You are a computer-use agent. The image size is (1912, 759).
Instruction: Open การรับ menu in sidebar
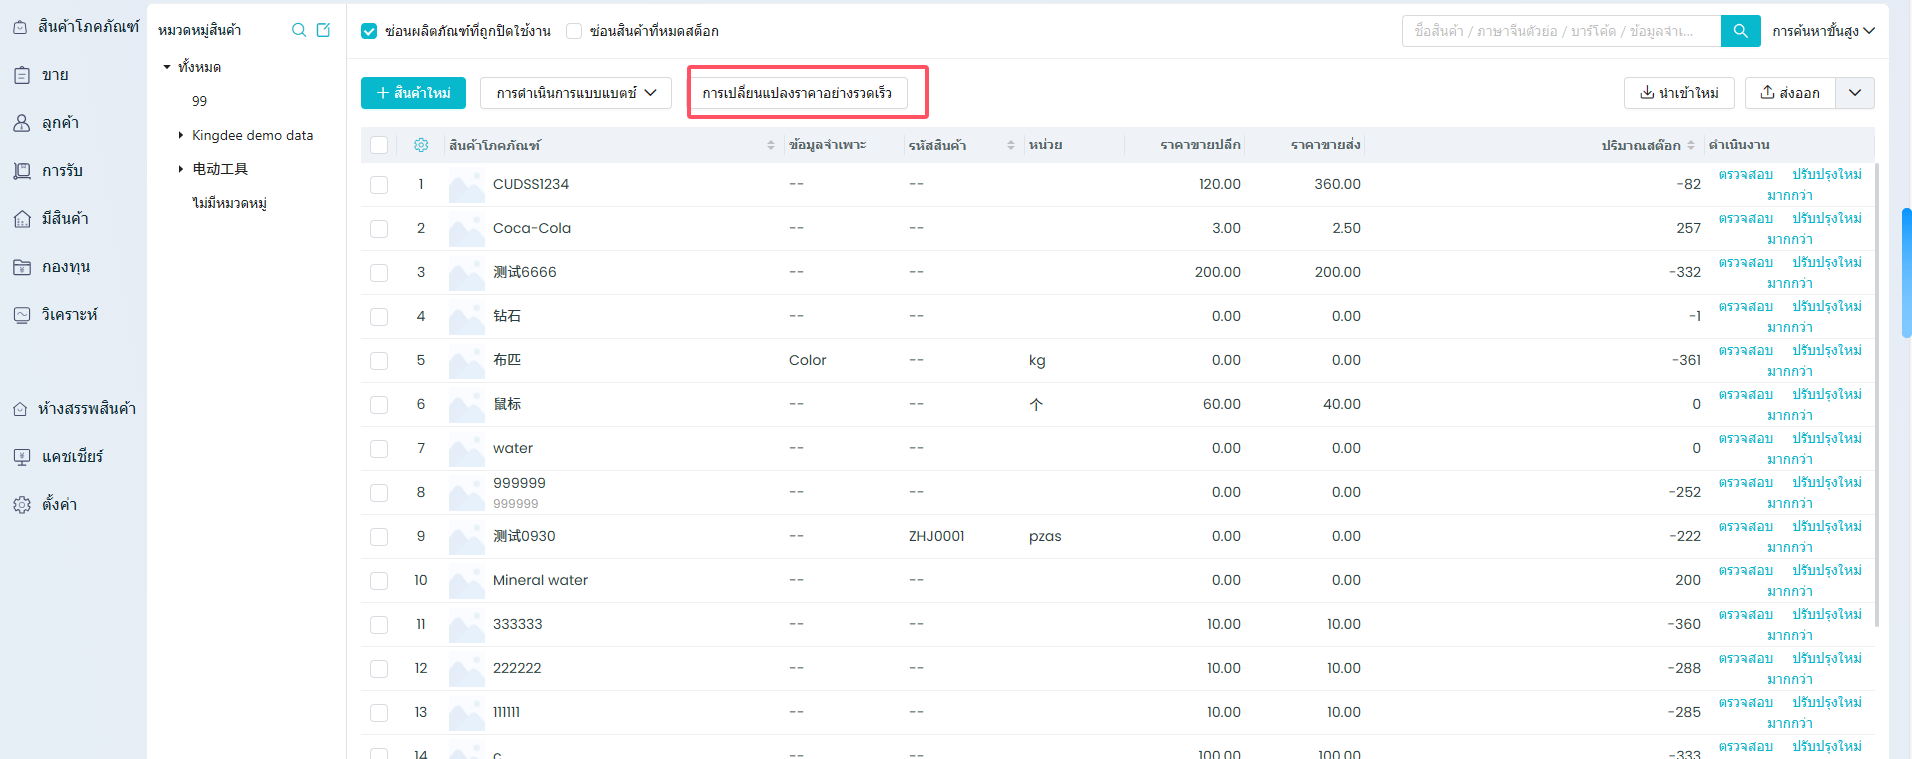pyautogui.click(x=61, y=171)
